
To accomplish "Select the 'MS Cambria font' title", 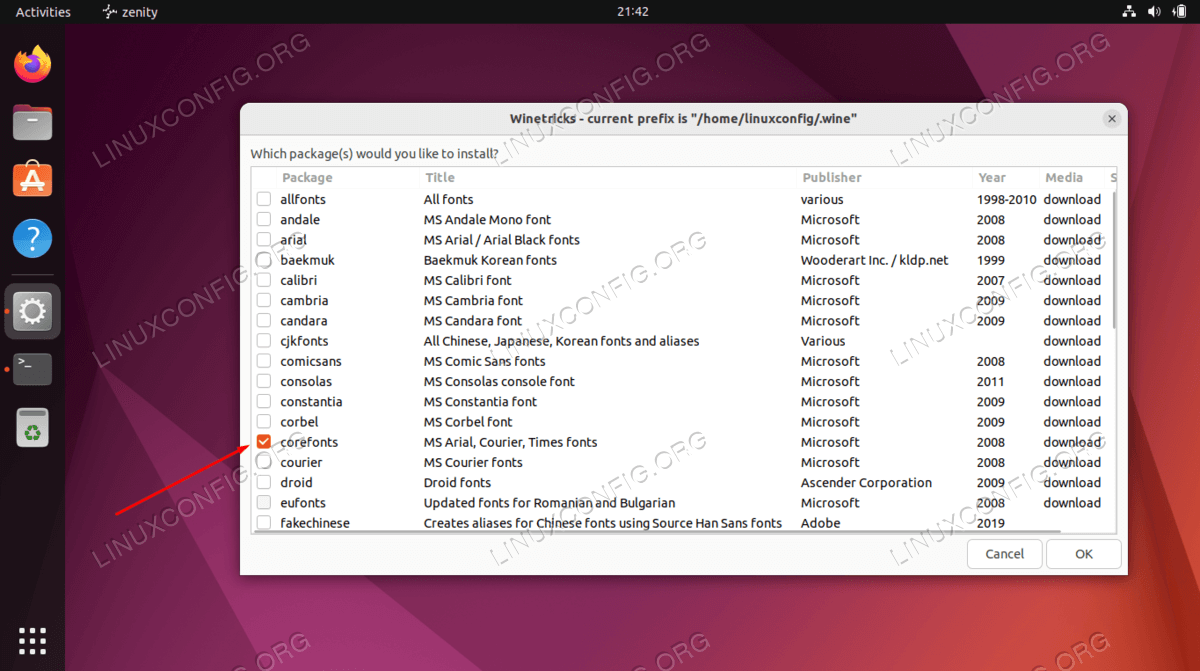I will 473,300.
